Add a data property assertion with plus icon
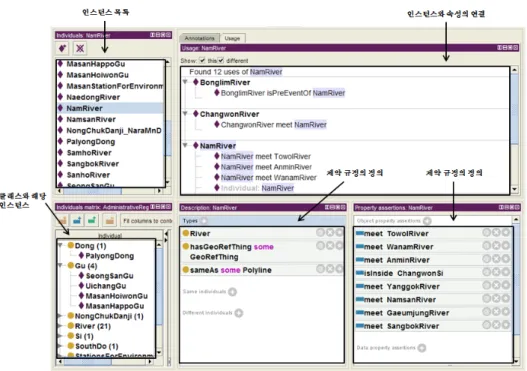Viewport: 527px width, 371px height. pyautogui.click(x=422, y=348)
